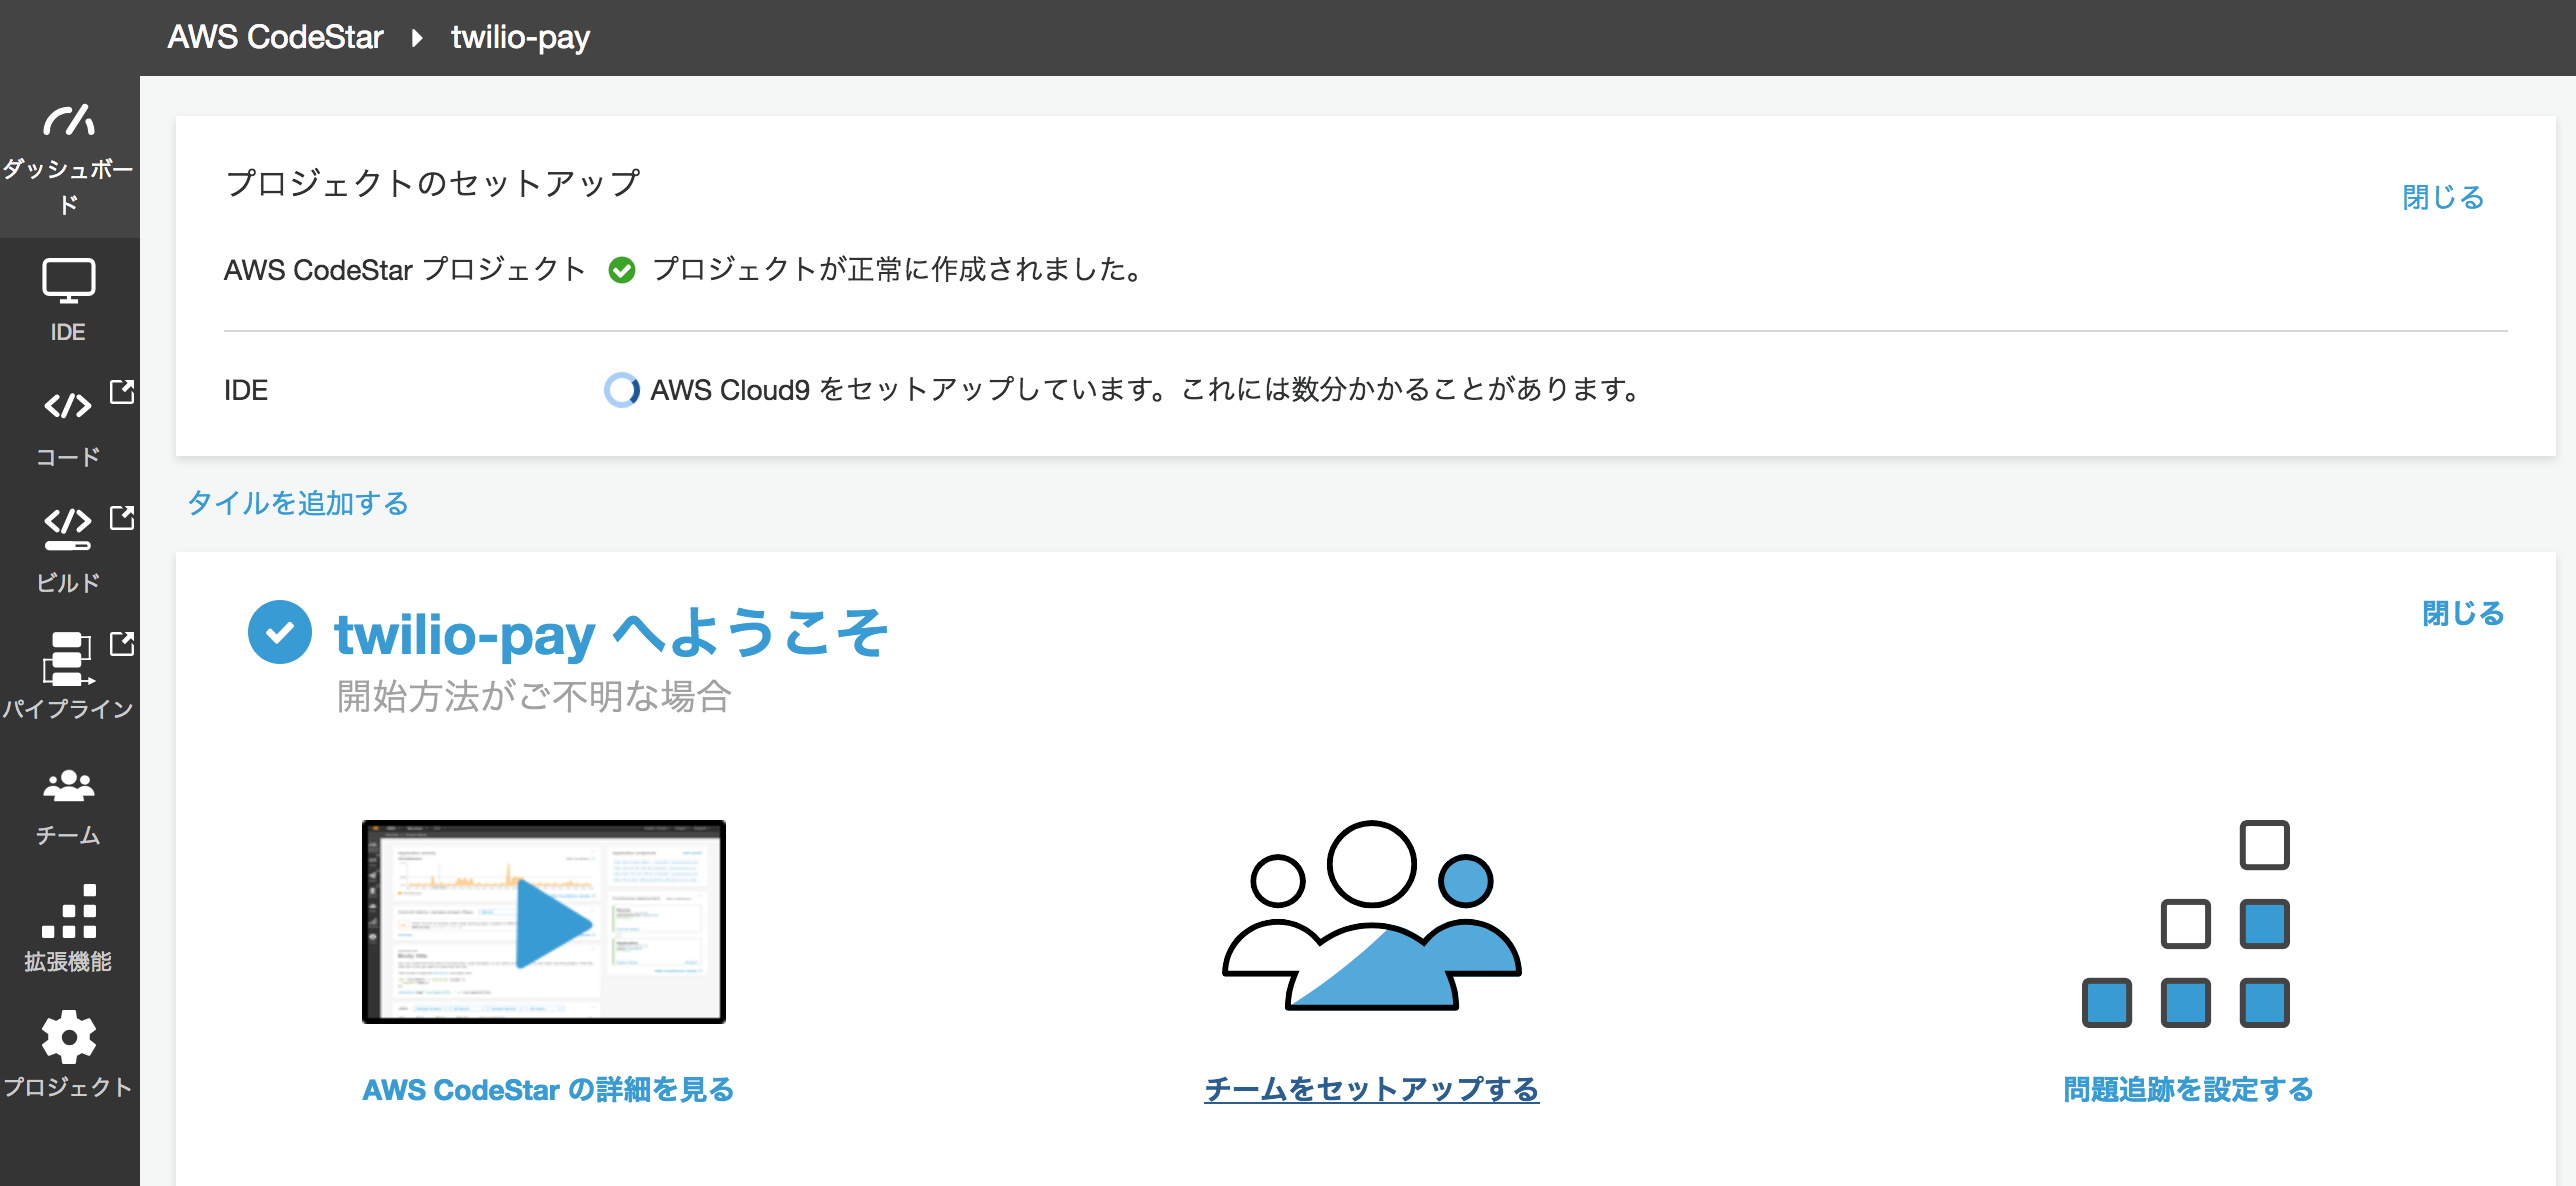The width and height of the screenshot is (2576, 1186).
Task: Click the IDE row label in setup panel
Action: [x=246, y=390]
